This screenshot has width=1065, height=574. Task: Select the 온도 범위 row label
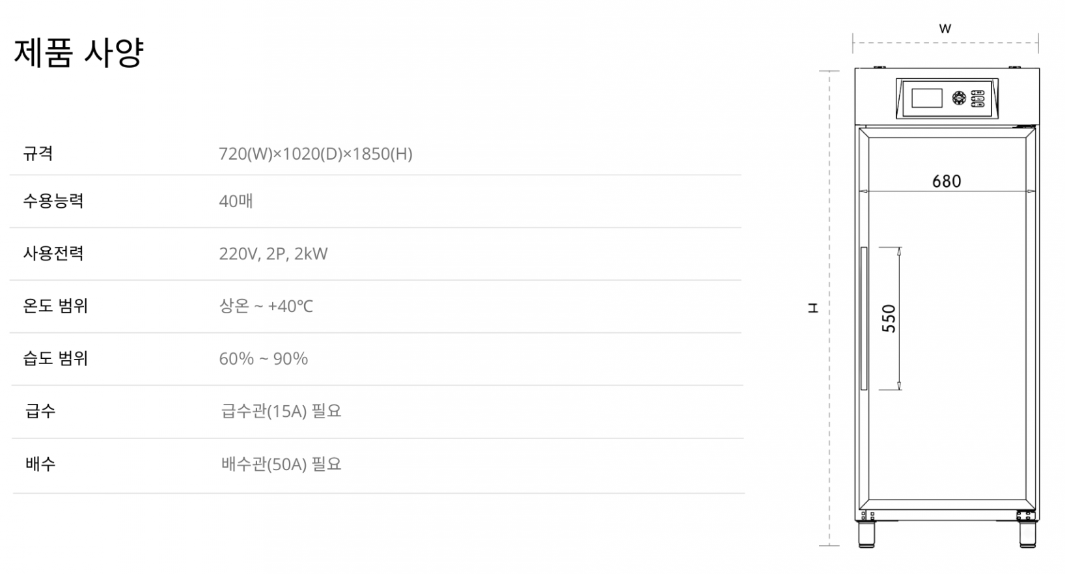click(55, 306)
